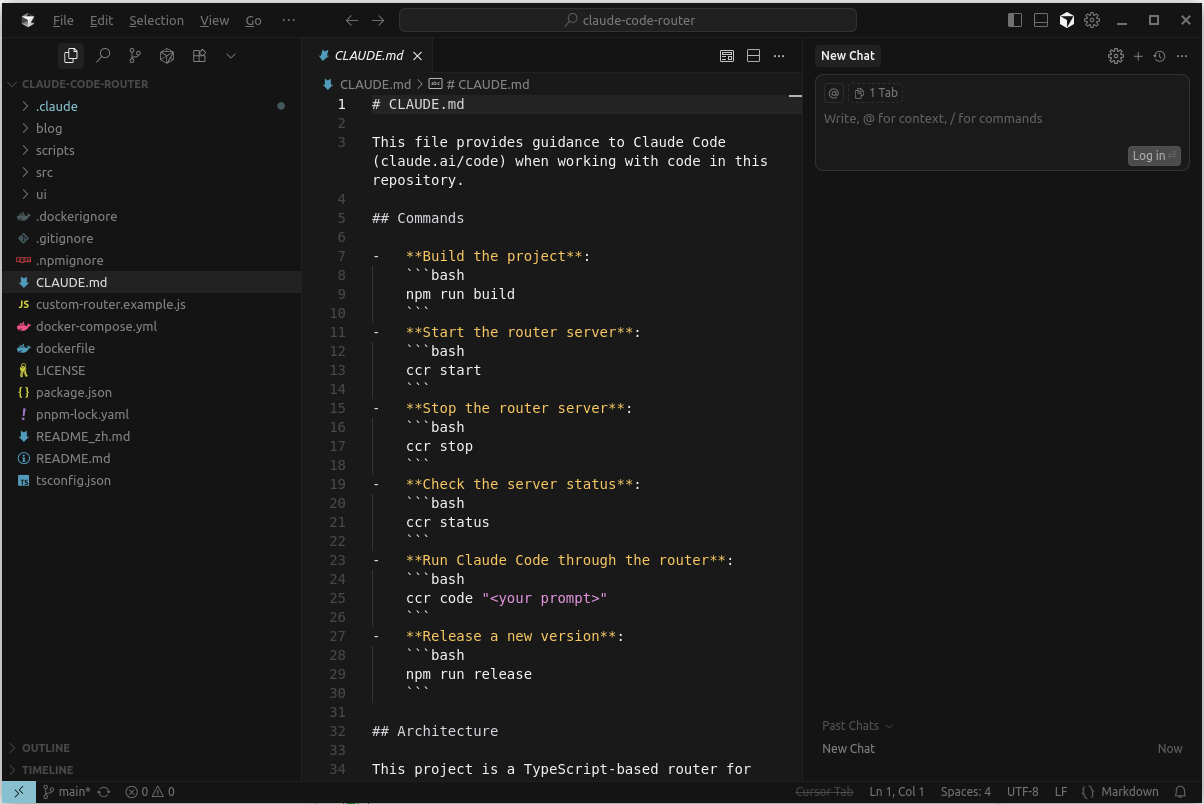The height and width of the screenshot is (804, 1204).
Task: Open the markdown preview to the side
Action: click(727, 56)
